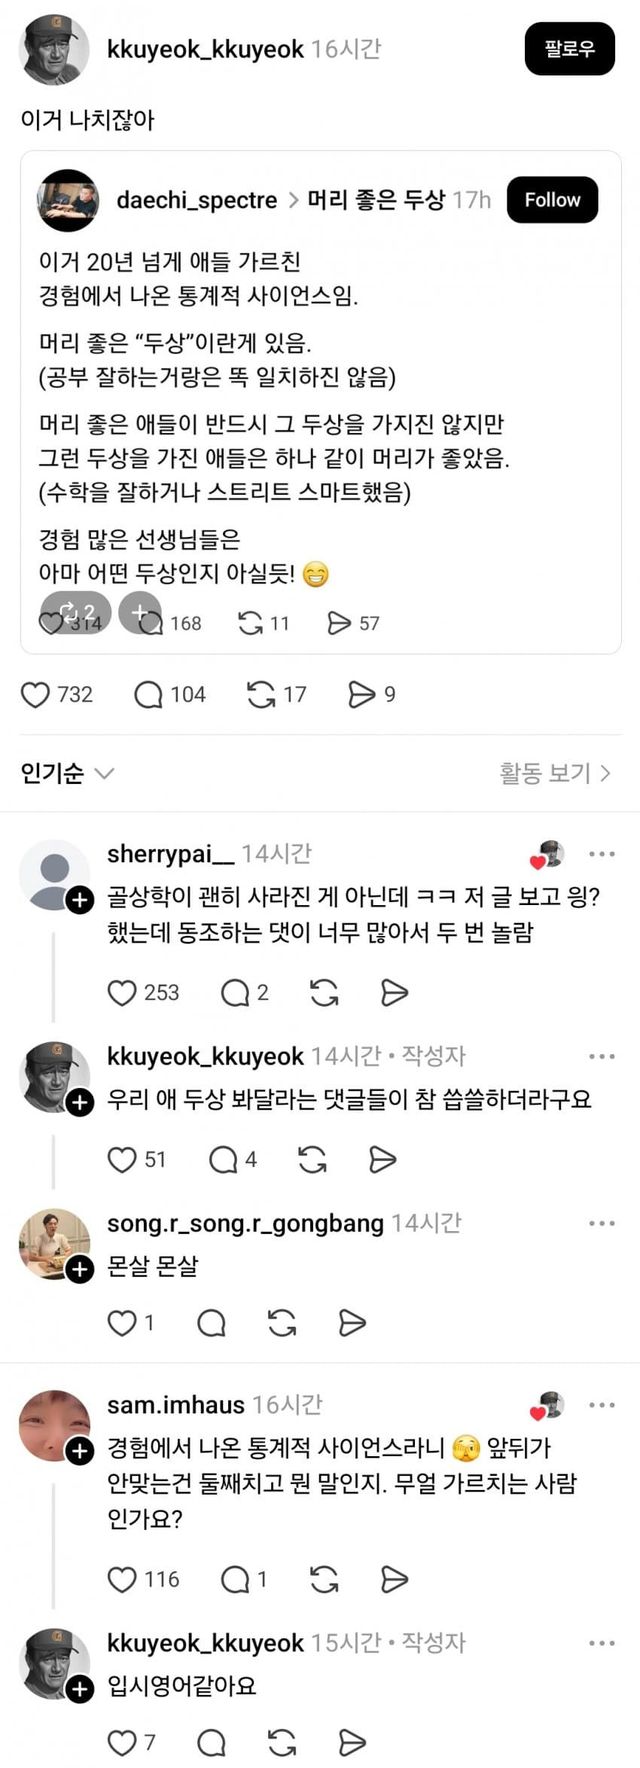Screen dimensions: 640x1768
Task: Reply to the 입시영어같아요 comment
Action: click(211, 1743)
